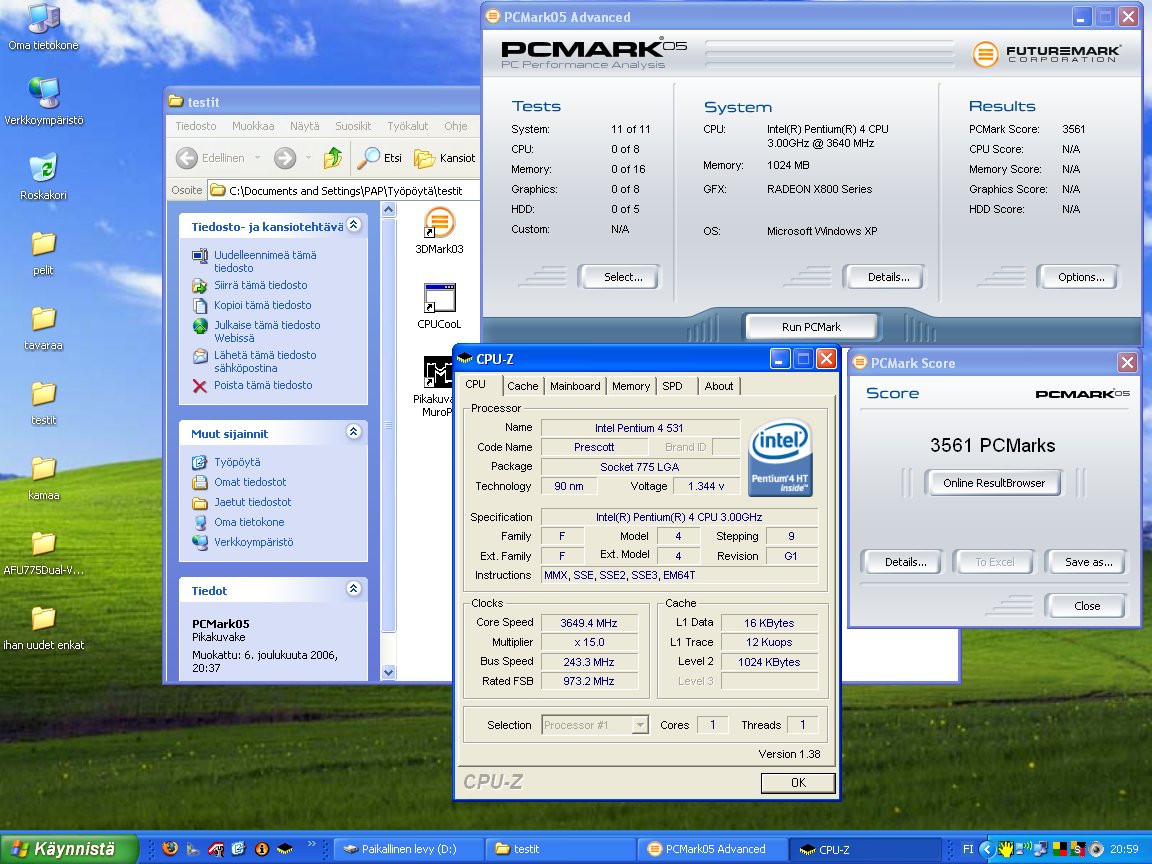Select the ihan uudet enkat folder

(43, 626)
